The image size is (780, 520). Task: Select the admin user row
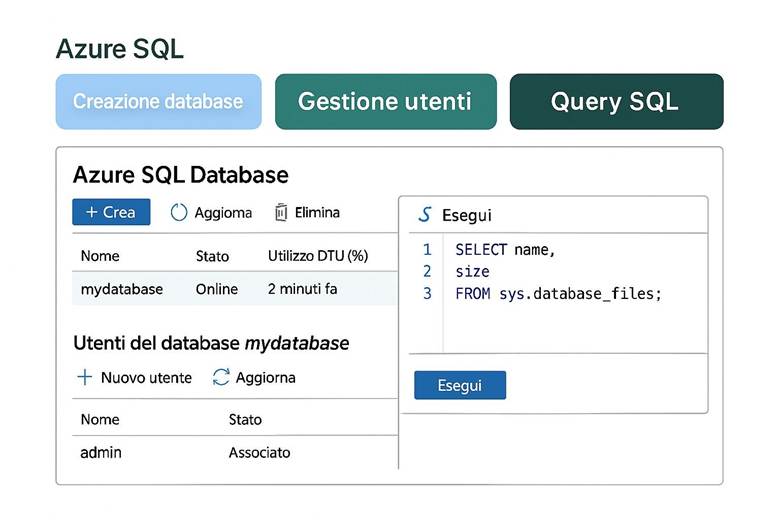coord(101,452)
